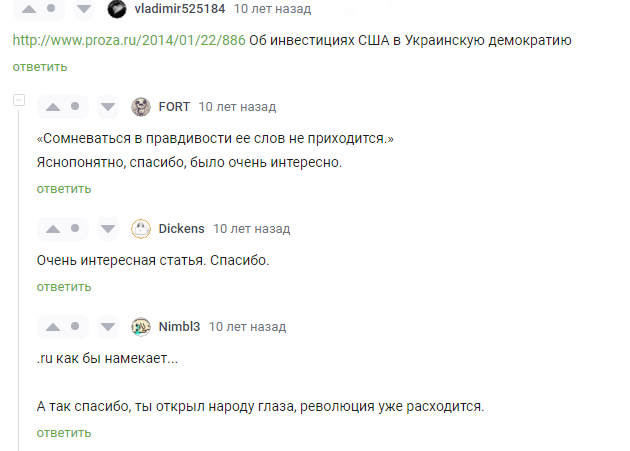Image resolution: width=630 pixels, height=451 pixels.
Task: Click Dickens' avatar picture
Action: [141, 228]
